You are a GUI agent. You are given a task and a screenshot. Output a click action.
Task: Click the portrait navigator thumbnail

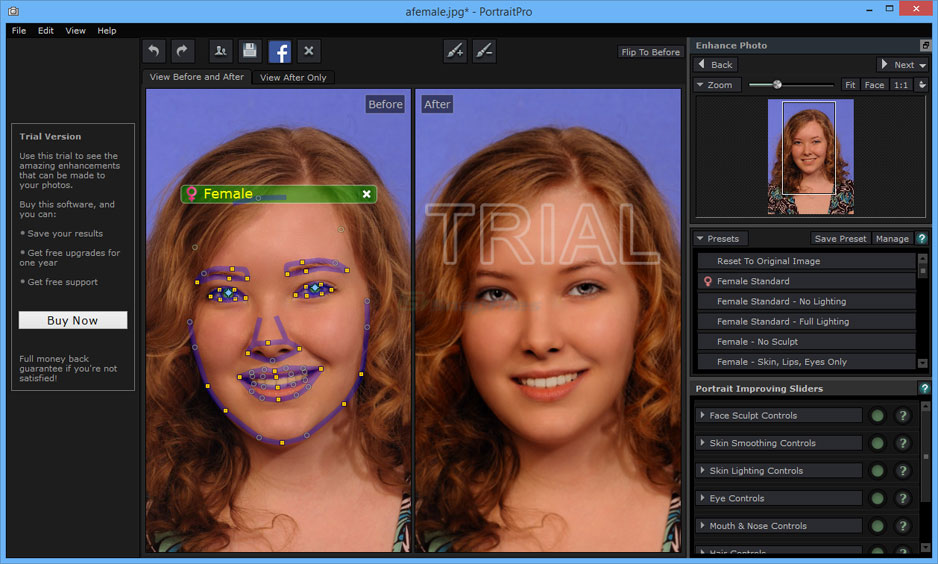811,157
